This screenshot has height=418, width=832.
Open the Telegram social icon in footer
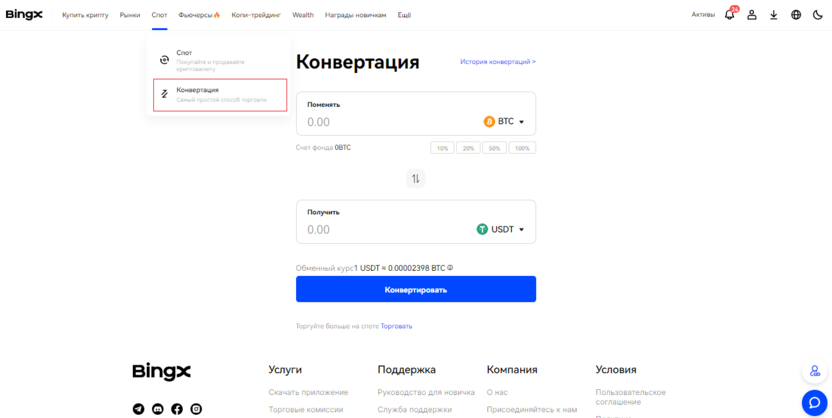138,409
